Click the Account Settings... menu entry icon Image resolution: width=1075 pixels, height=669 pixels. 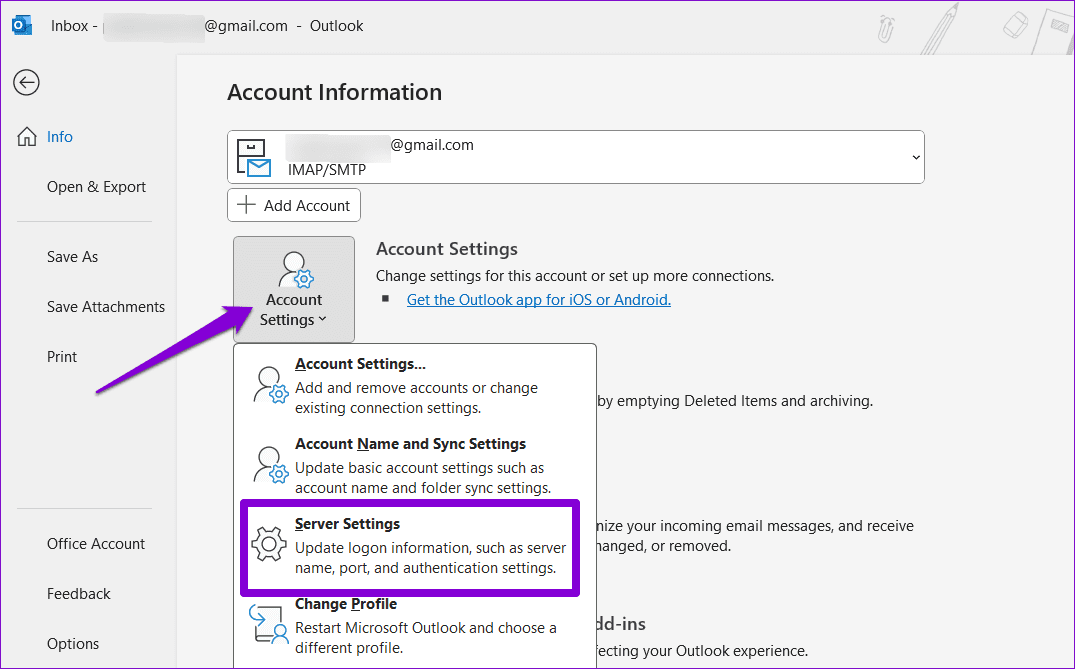click(x=270, y=387)
